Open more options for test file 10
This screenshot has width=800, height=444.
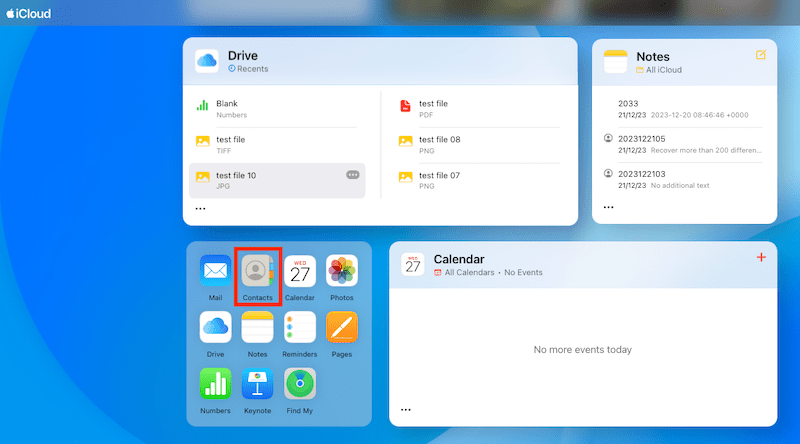click(x=353, y=175)
